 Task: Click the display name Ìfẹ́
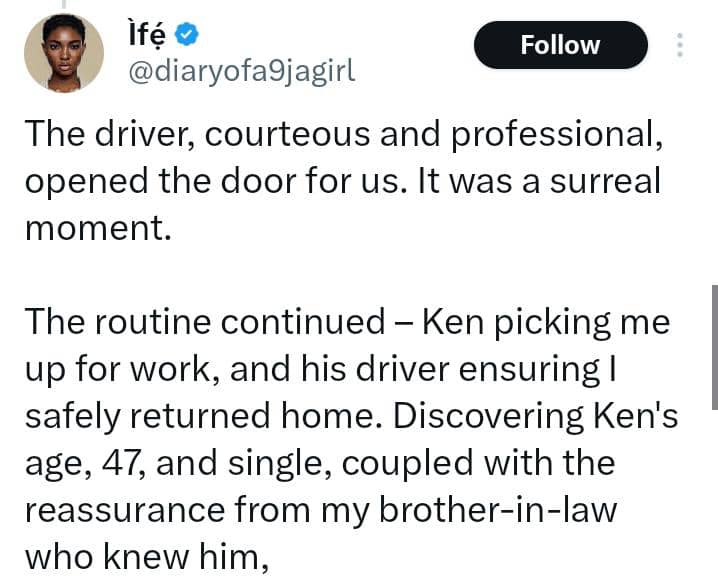(145, 36)
